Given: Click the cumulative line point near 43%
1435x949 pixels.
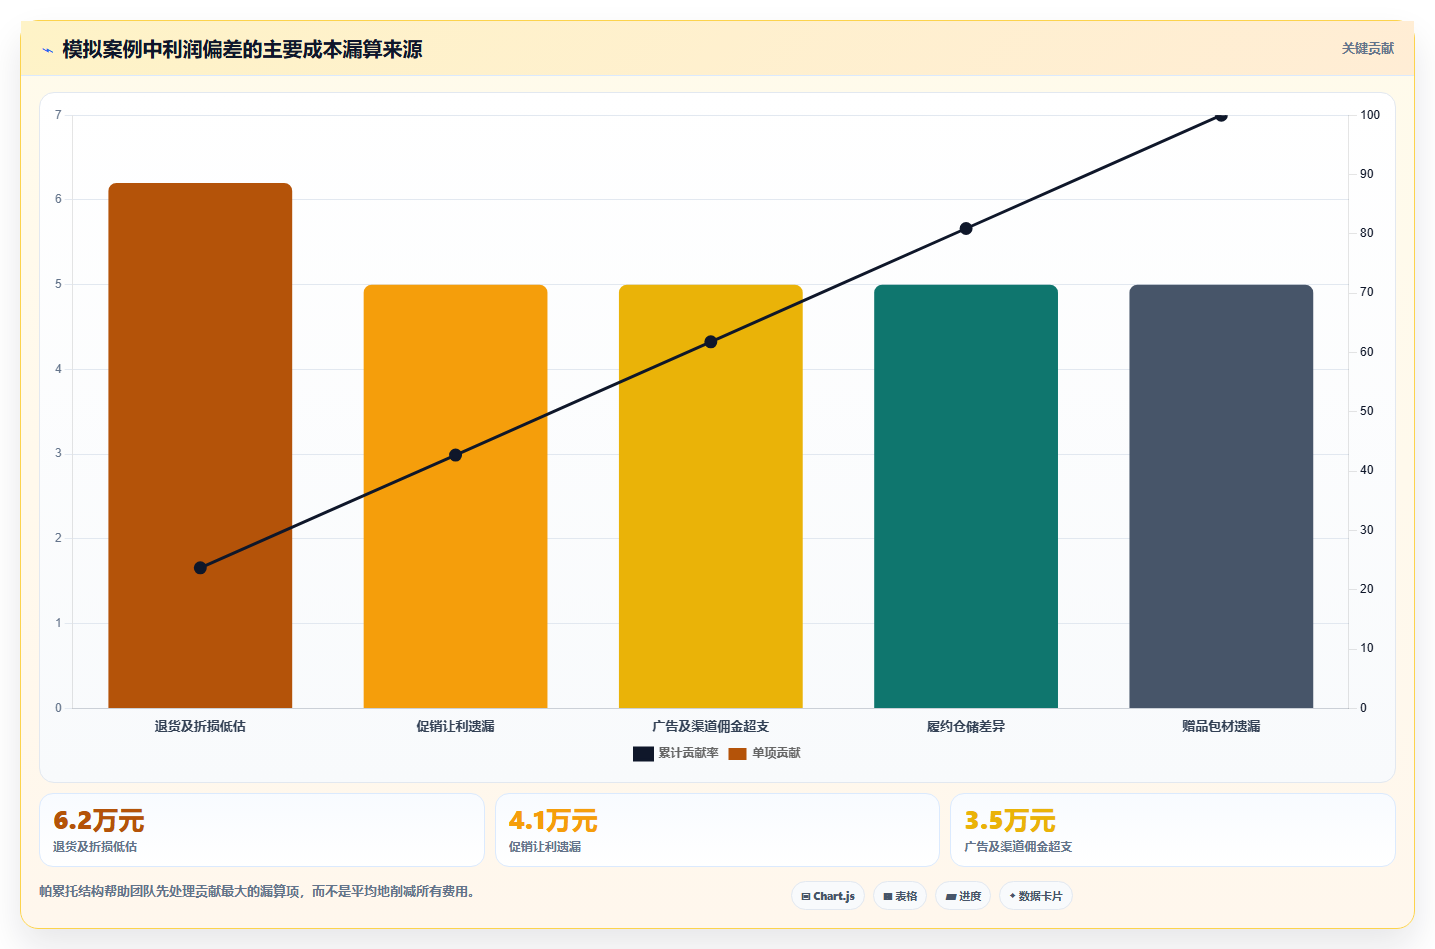Looking at the screenshot, I should (x=455, y=455).
